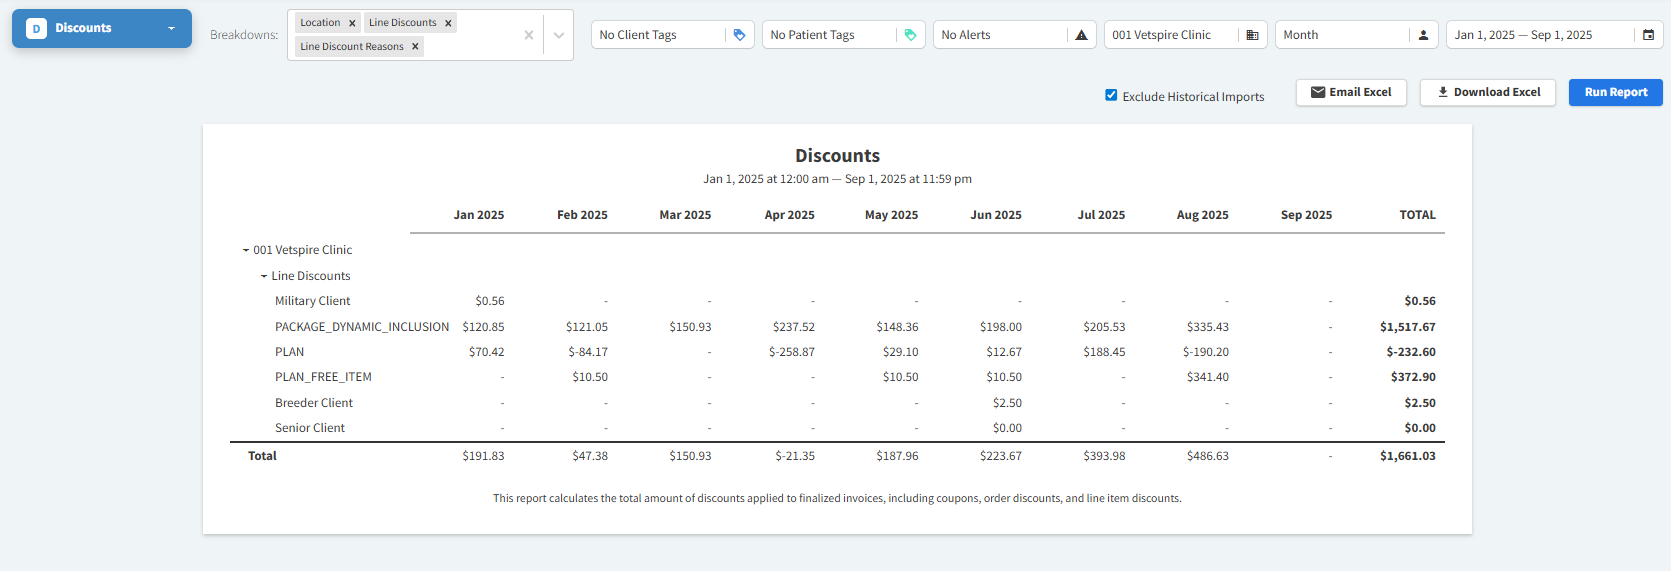Expand the Breakdowns dropdown chevron
This screenshot has width=1671, height=571.
click(558, 35)
